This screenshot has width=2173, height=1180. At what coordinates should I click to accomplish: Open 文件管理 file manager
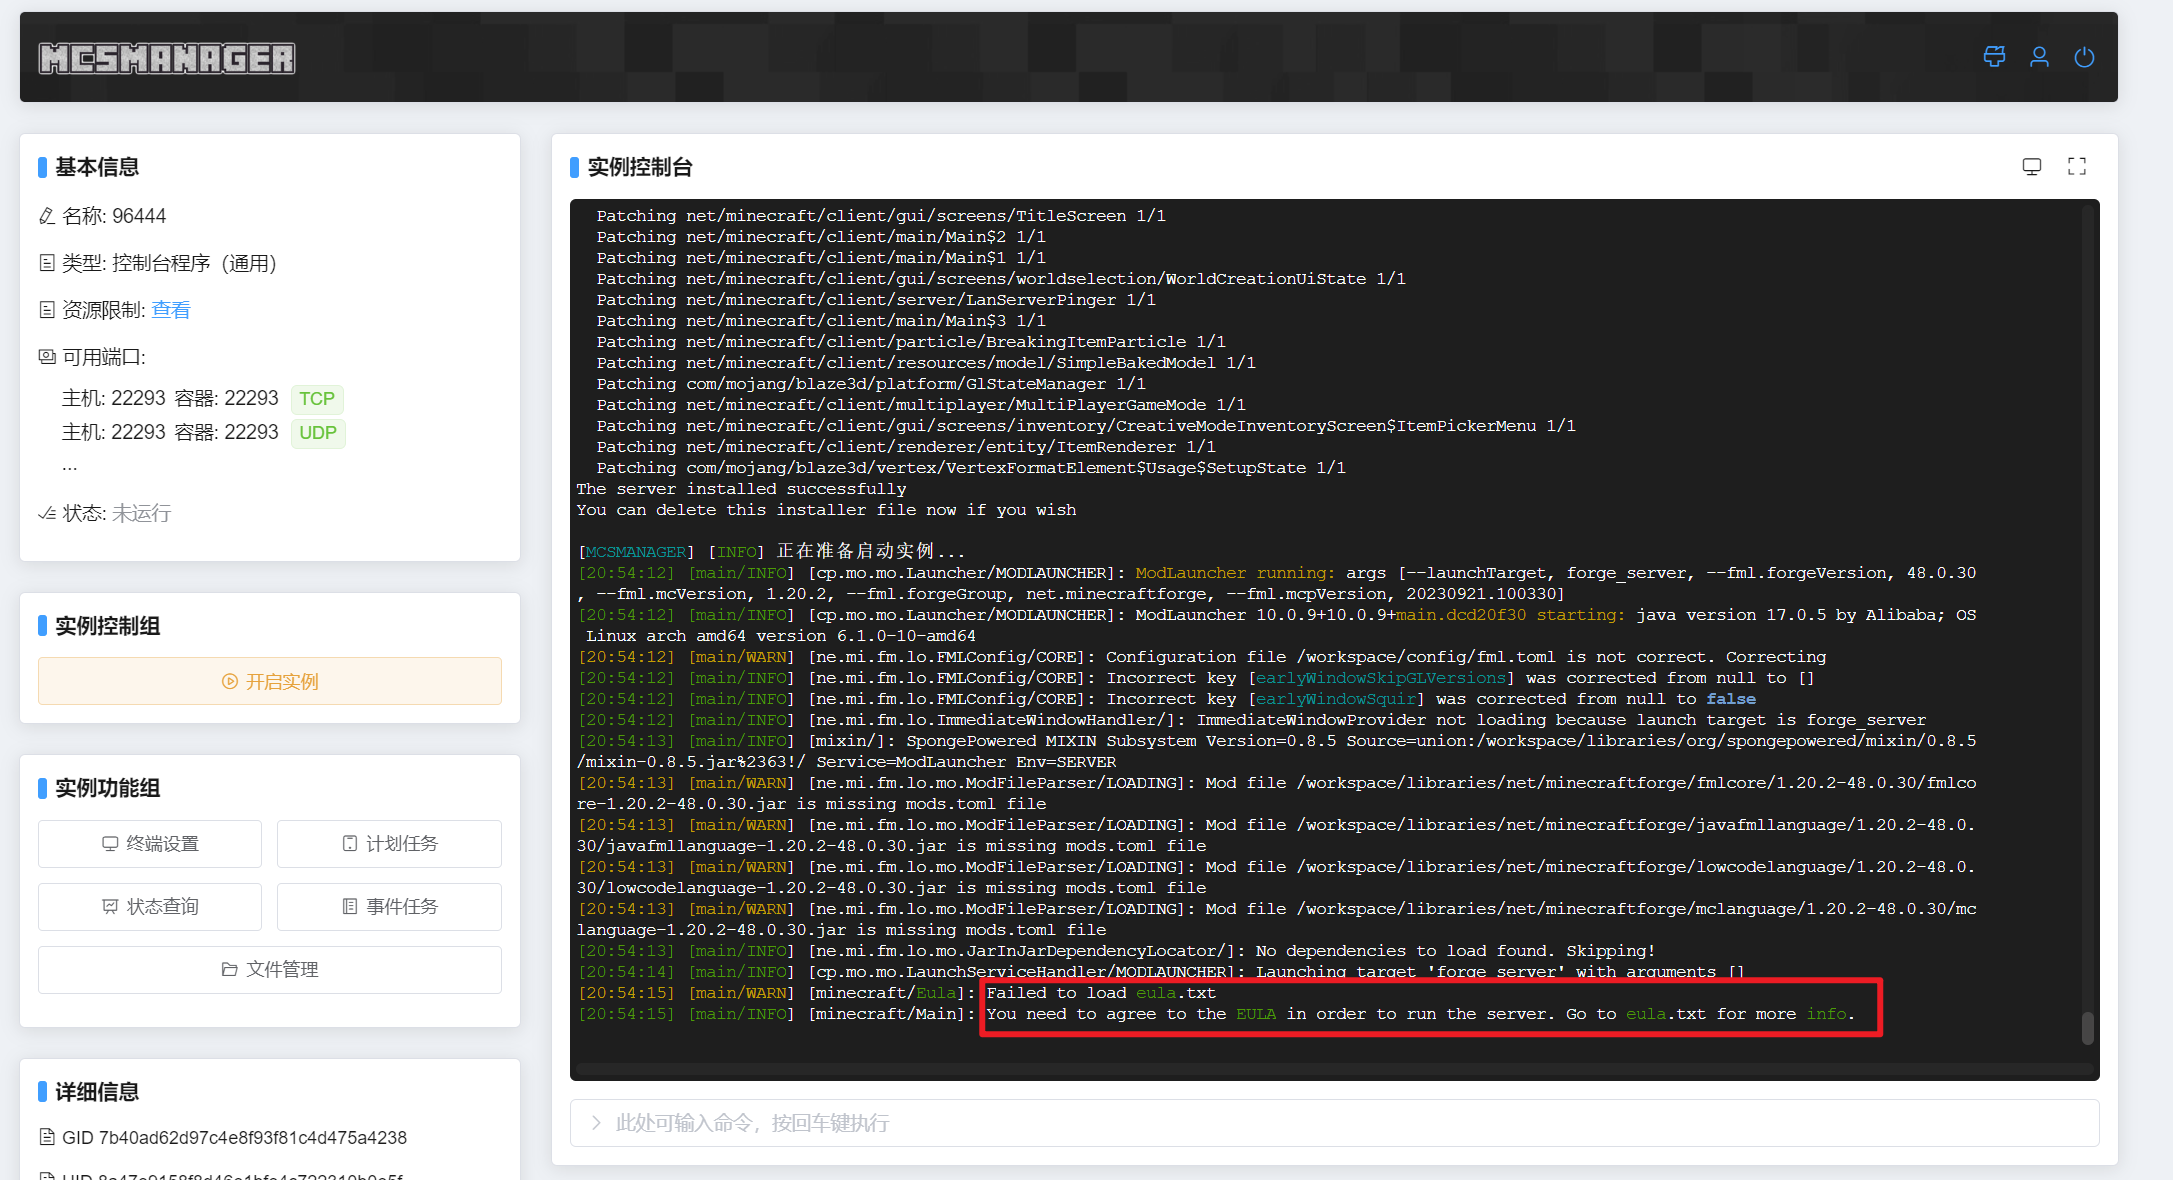pyautogui.click(x=270, y=970)
